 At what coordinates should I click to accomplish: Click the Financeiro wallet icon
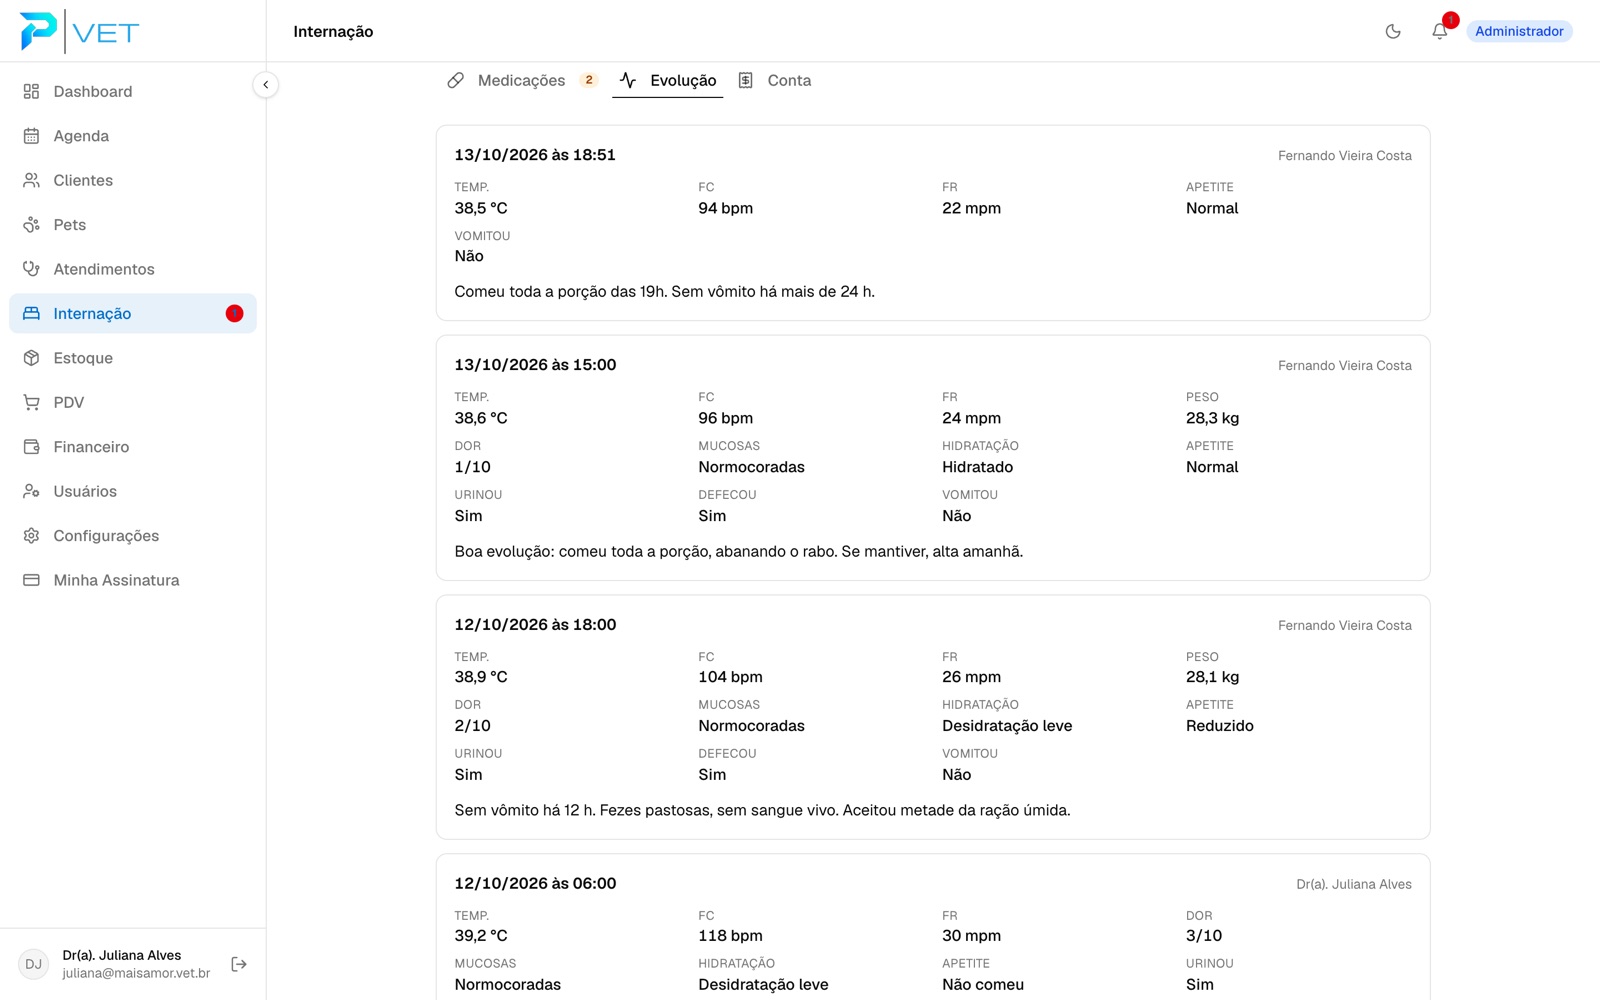(31, 447)
